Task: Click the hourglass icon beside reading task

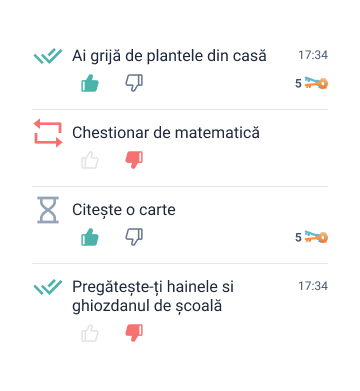Action: 48,210
